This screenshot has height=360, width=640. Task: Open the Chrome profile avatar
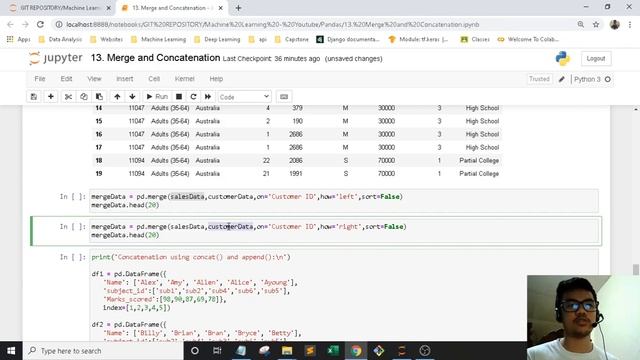click(615, 24)
